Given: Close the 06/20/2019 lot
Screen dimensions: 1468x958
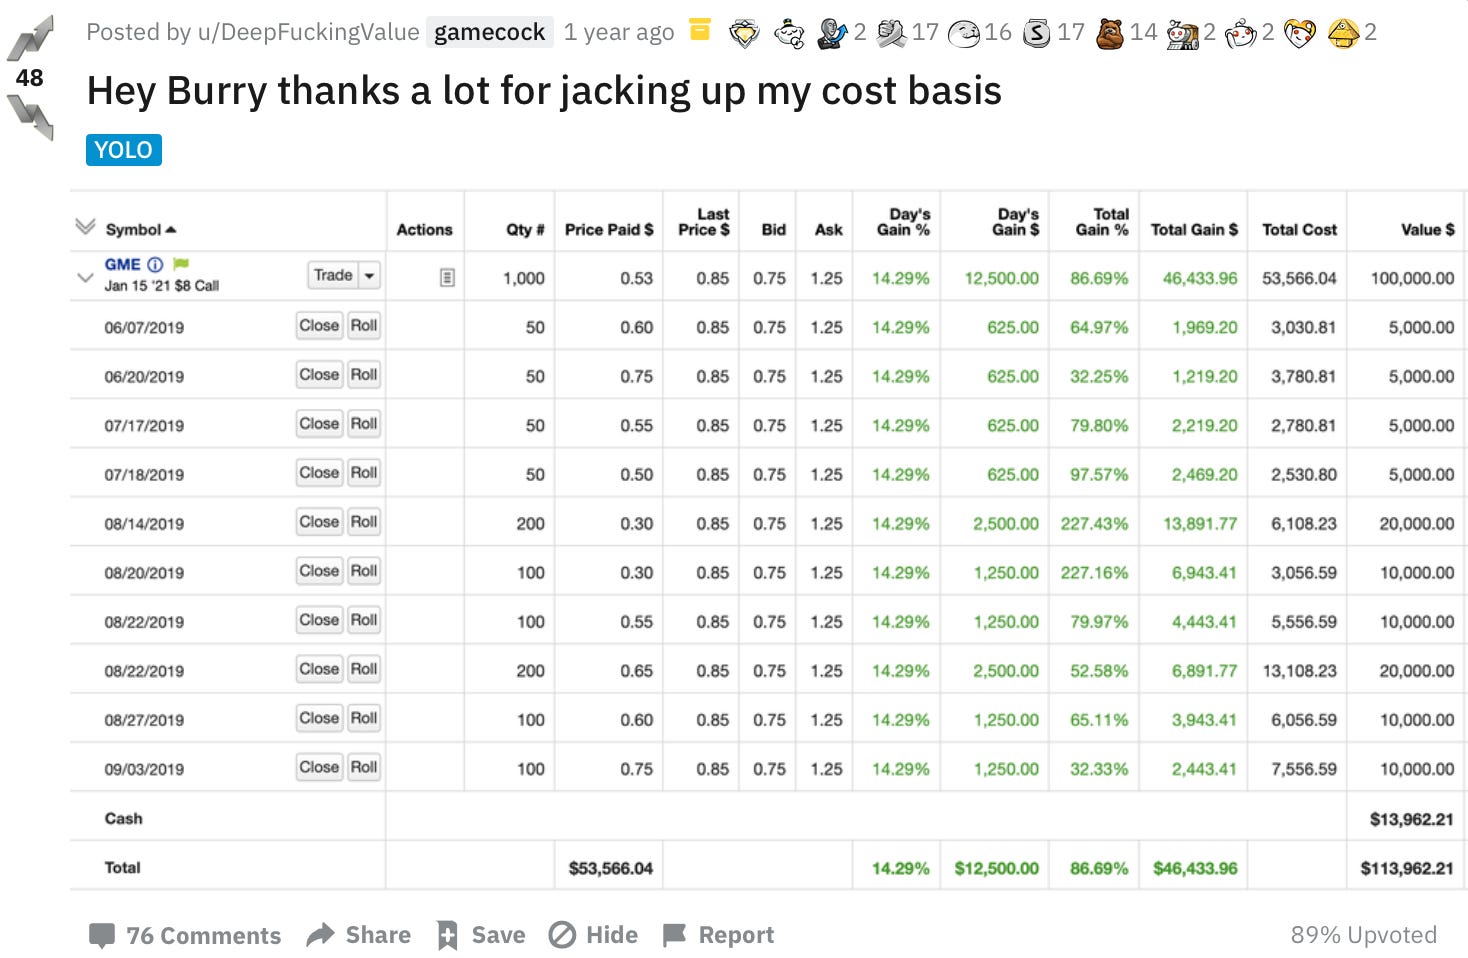Looking at the screenshot, I should 319,374.
